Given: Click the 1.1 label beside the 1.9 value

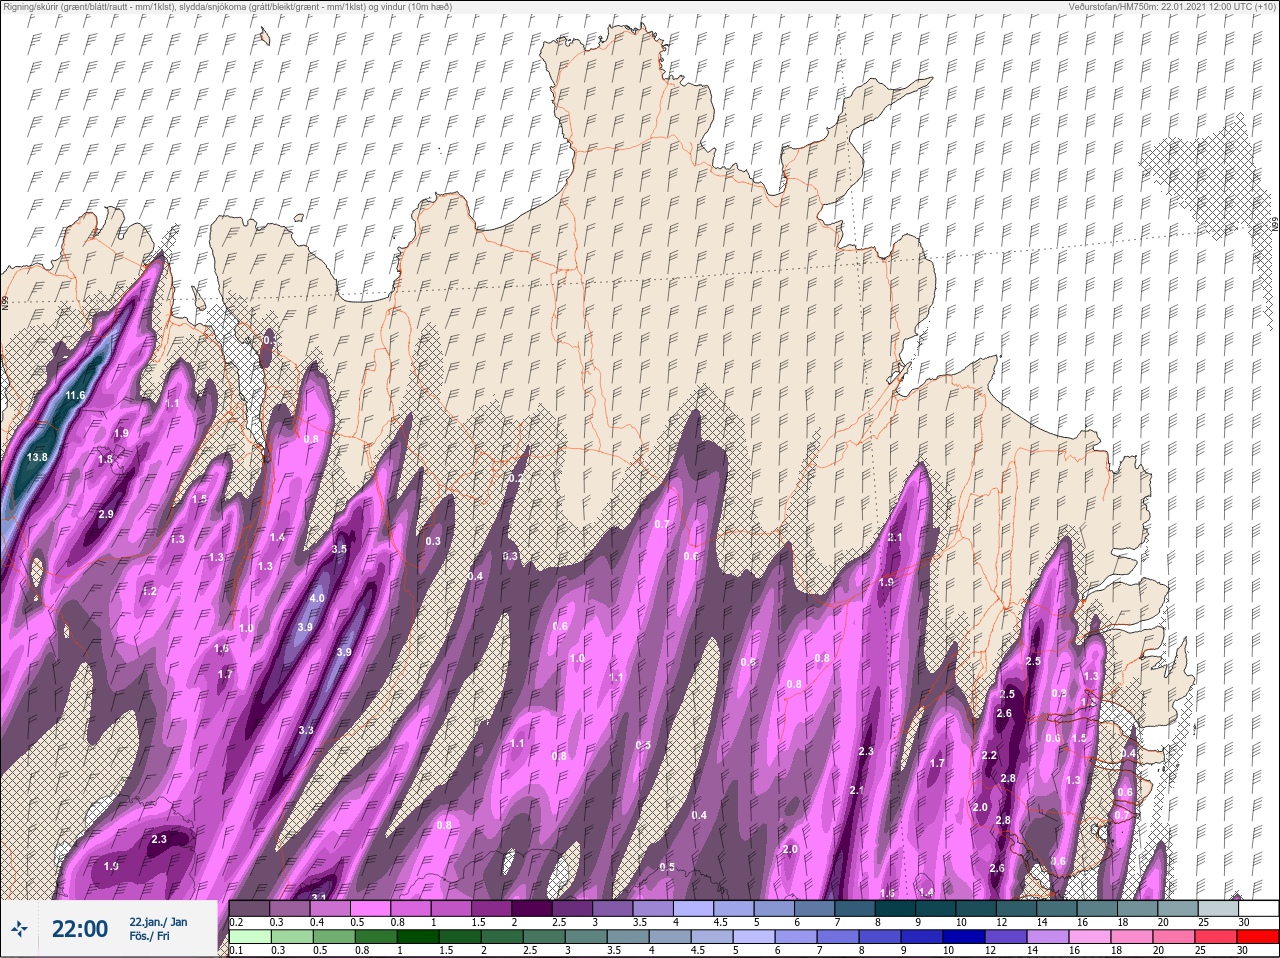Looking at the screenshot, I should point(172,404).
